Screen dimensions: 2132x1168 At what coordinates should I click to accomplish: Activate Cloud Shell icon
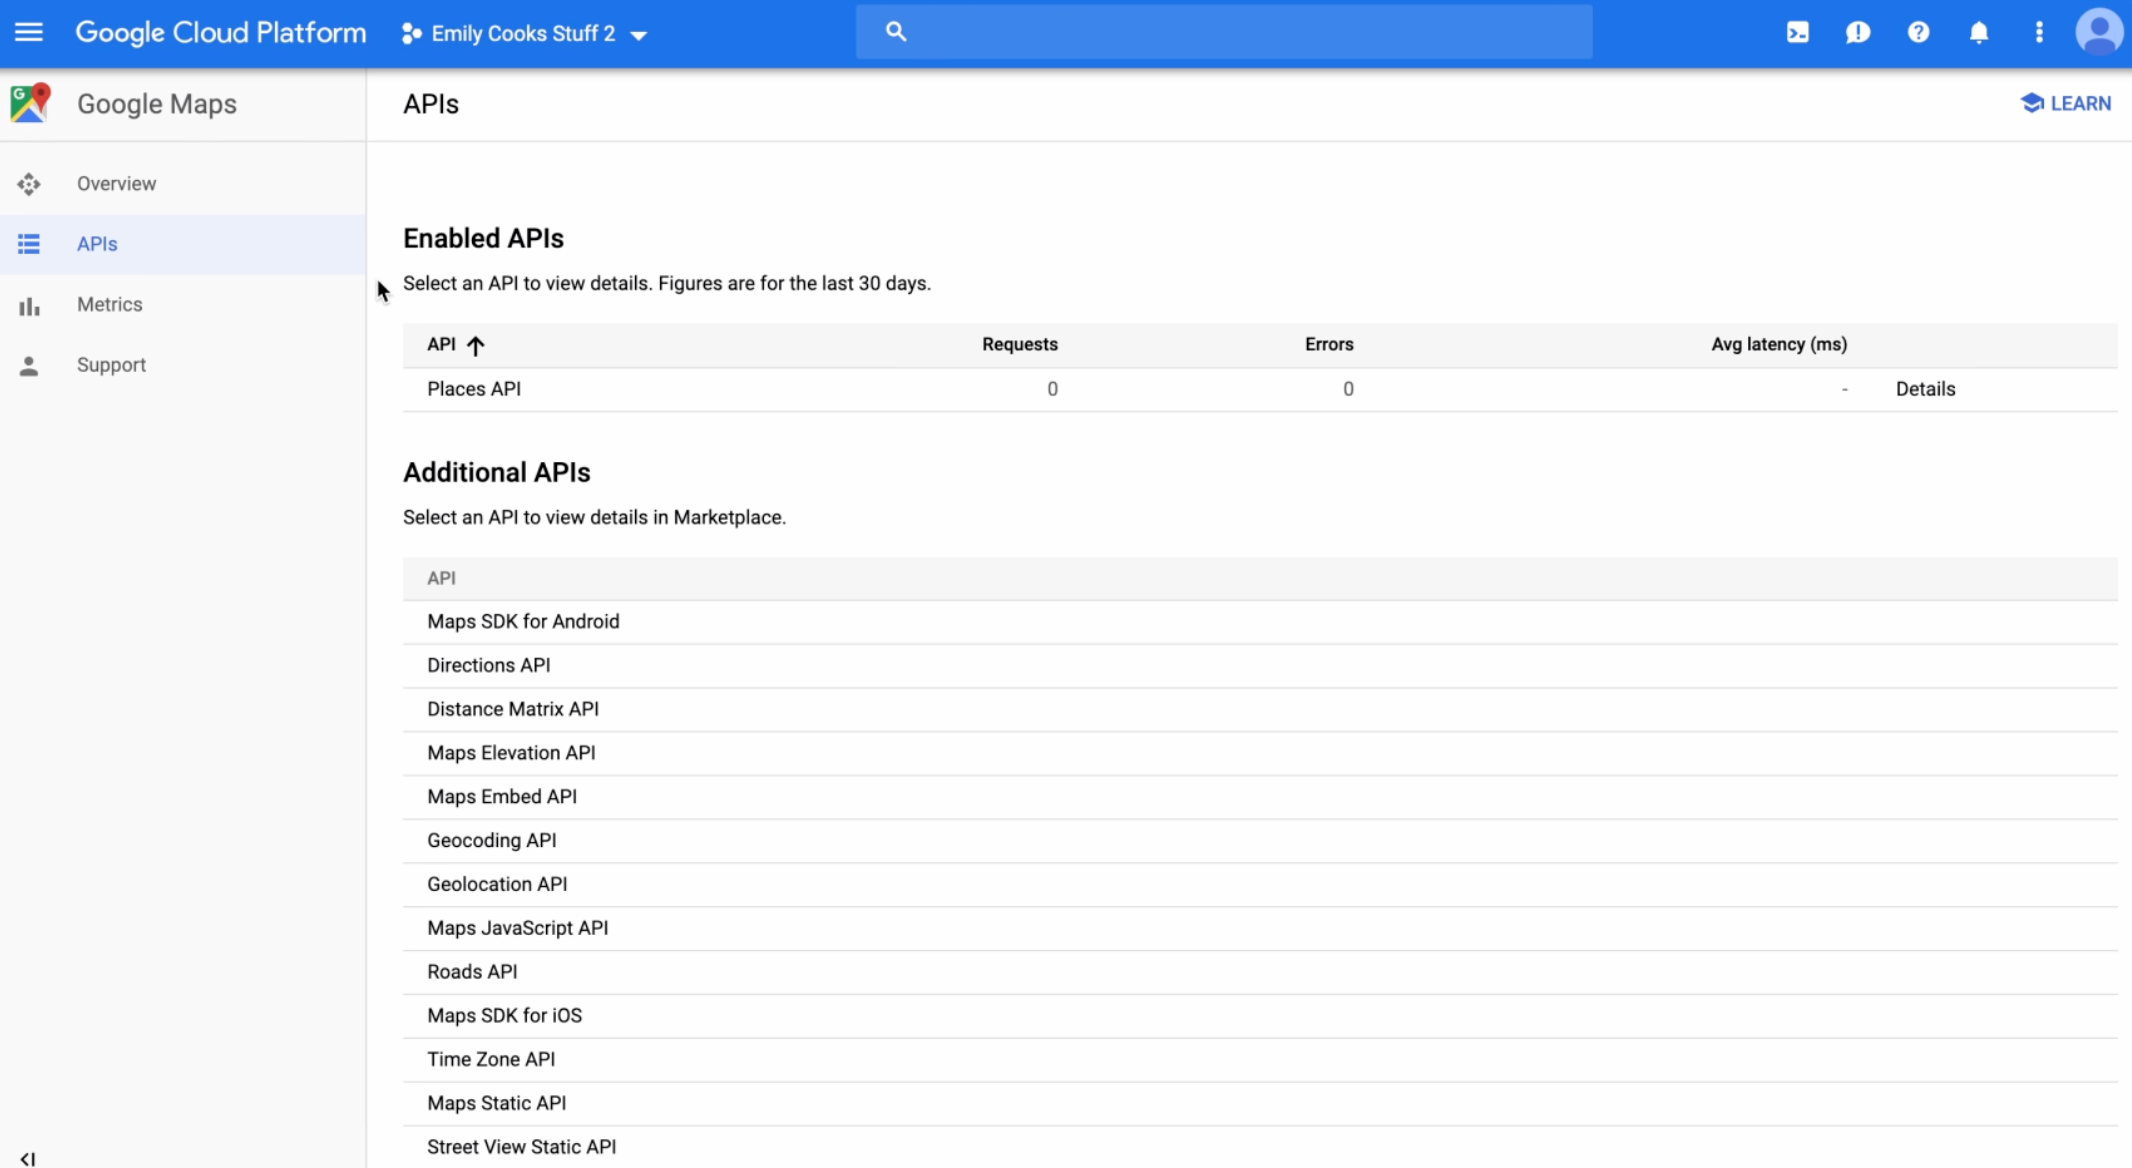pyautogui.click(x=1798, y=33)
